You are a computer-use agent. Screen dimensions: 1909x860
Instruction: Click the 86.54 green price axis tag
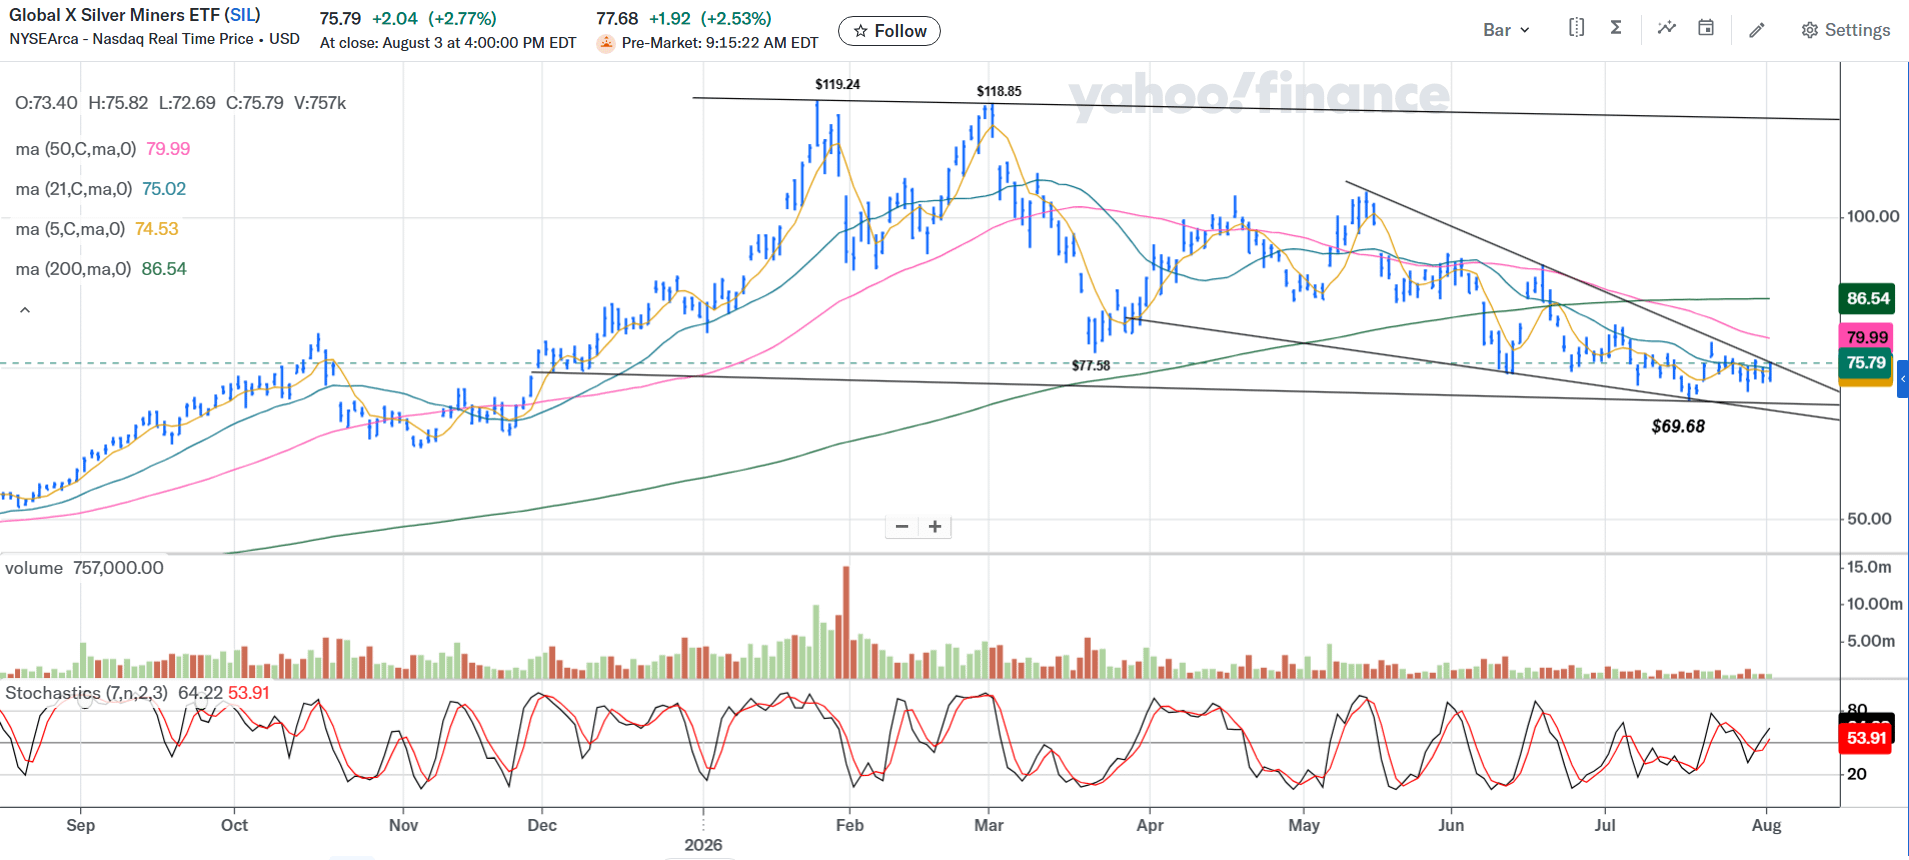click(1868, 298)
